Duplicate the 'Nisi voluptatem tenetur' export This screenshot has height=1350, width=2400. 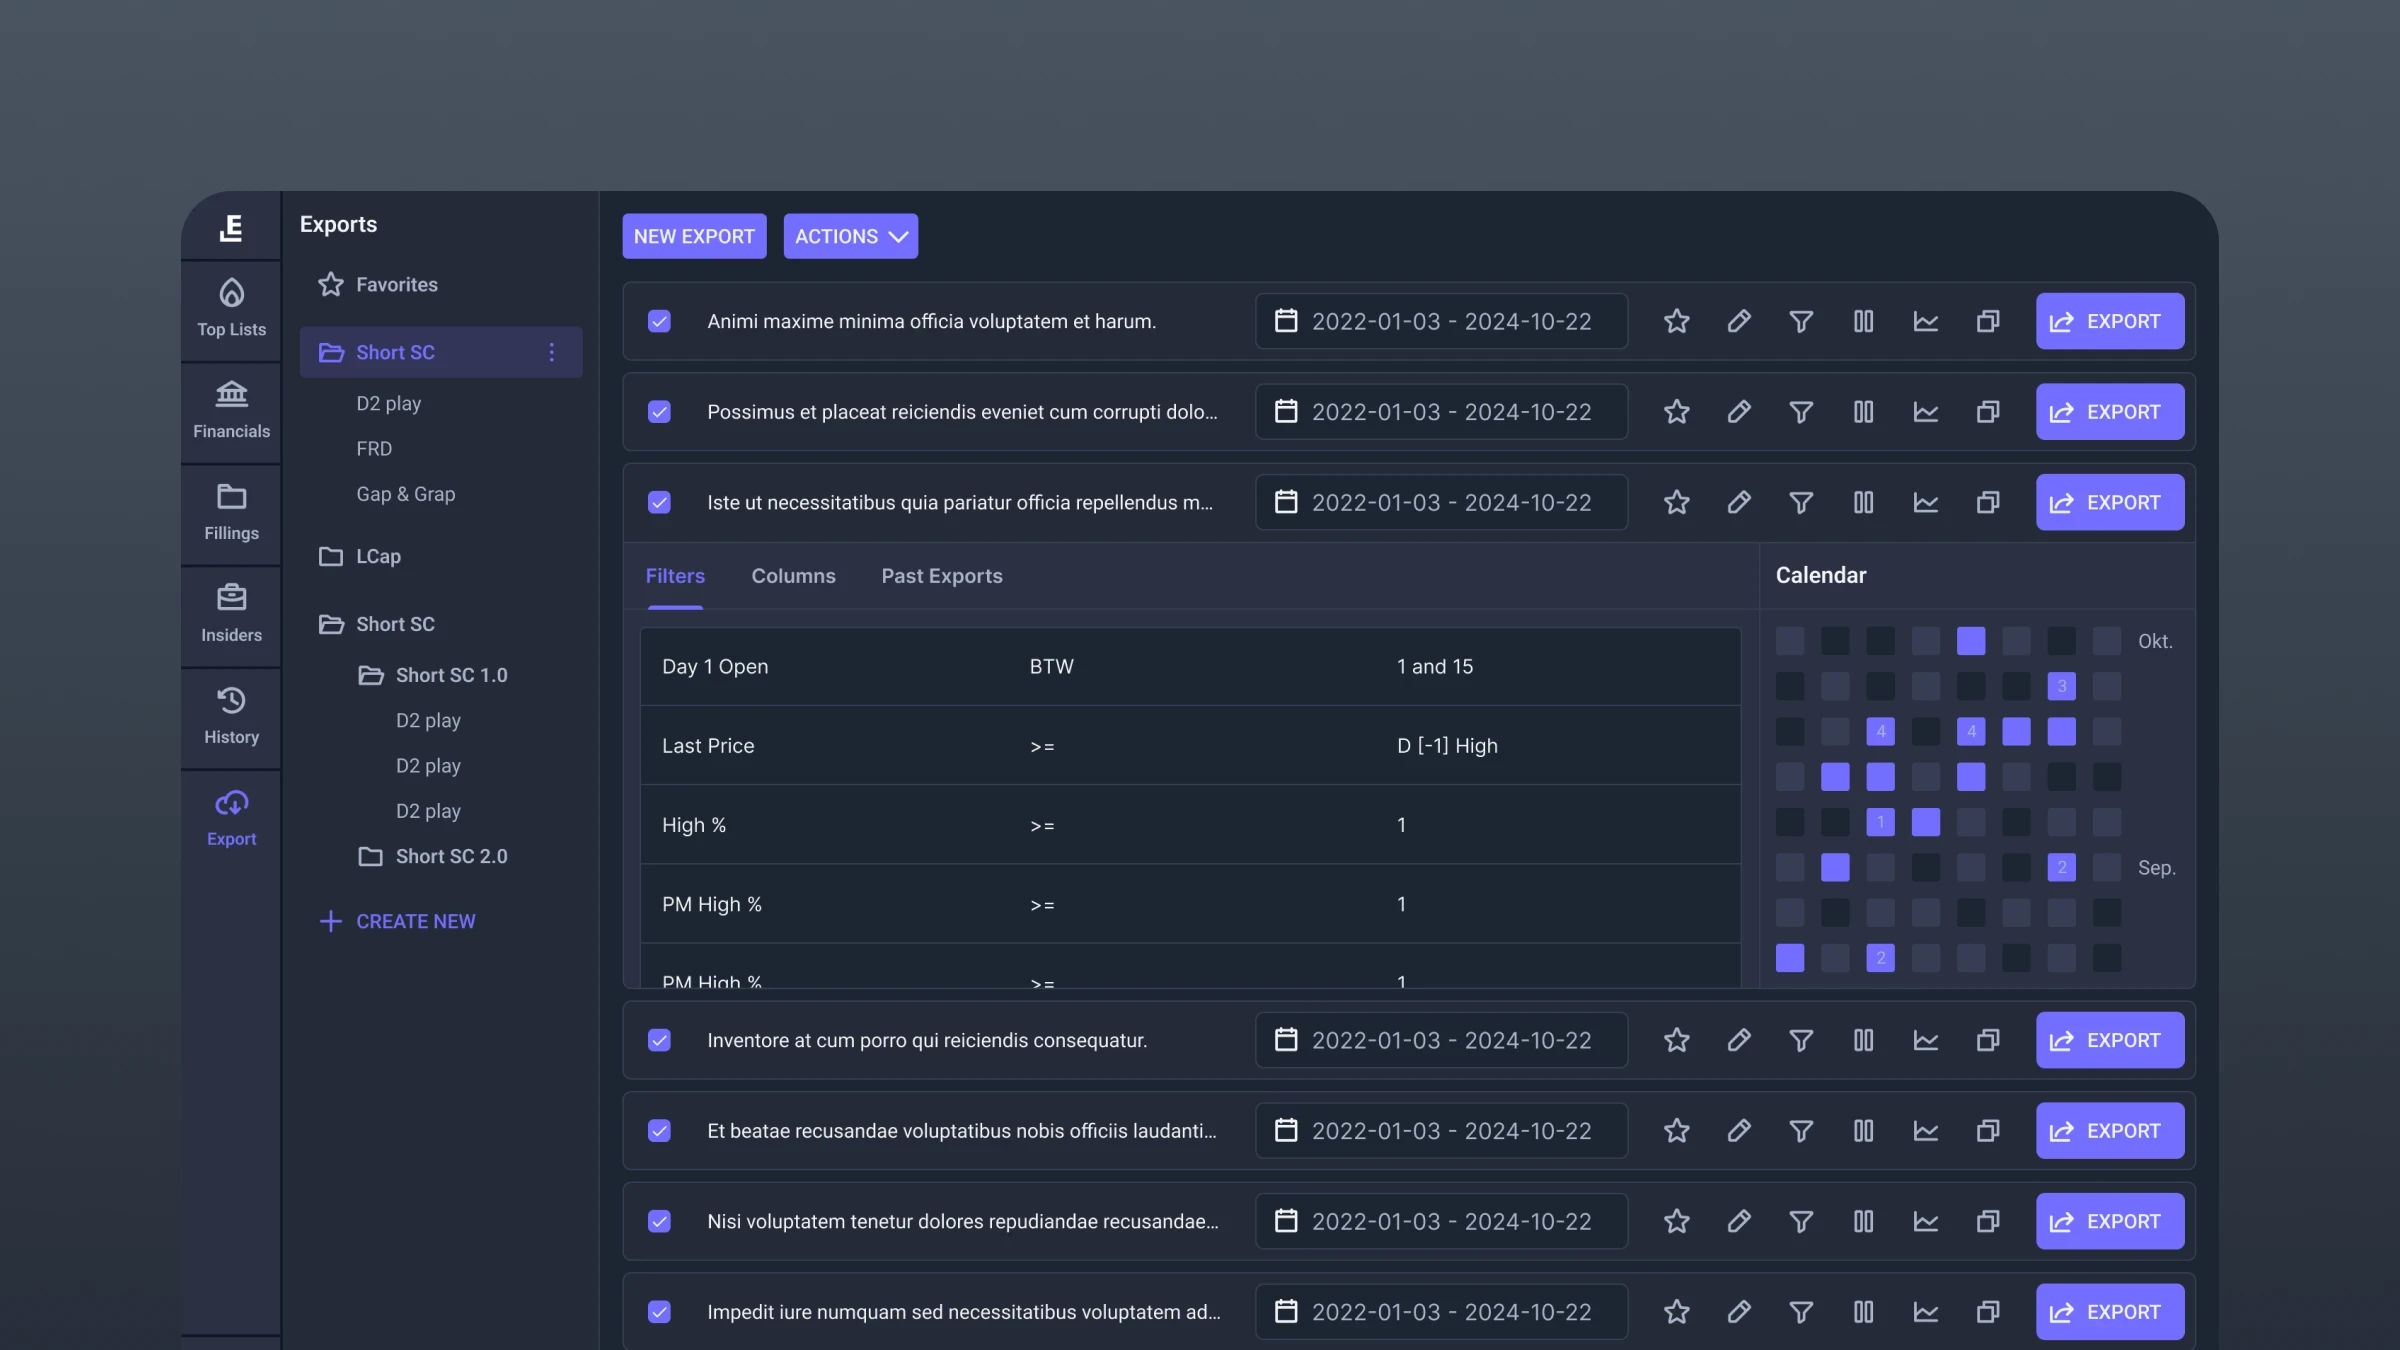click(x=1987, y=1221)
